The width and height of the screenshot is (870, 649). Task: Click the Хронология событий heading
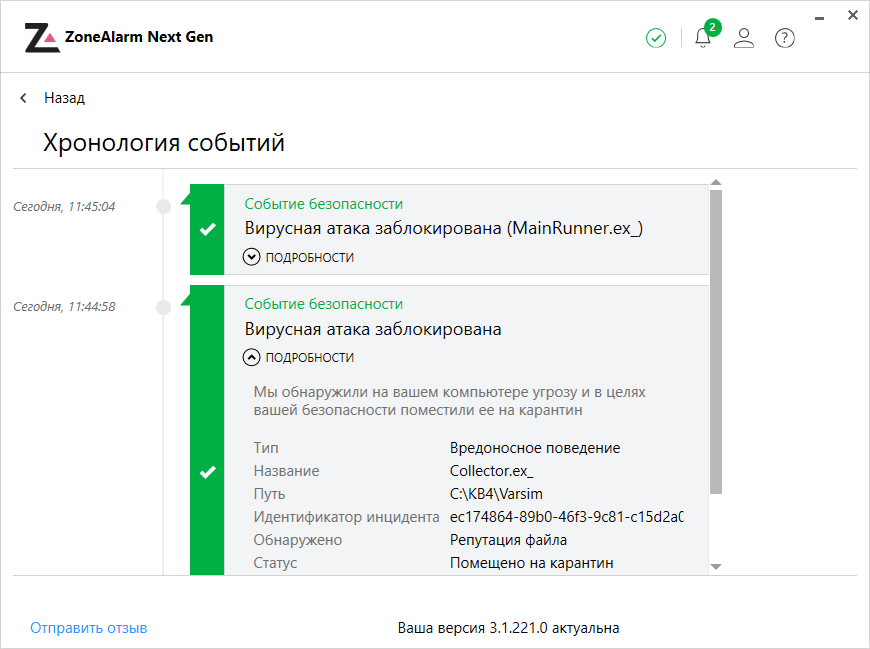point(164,143)
